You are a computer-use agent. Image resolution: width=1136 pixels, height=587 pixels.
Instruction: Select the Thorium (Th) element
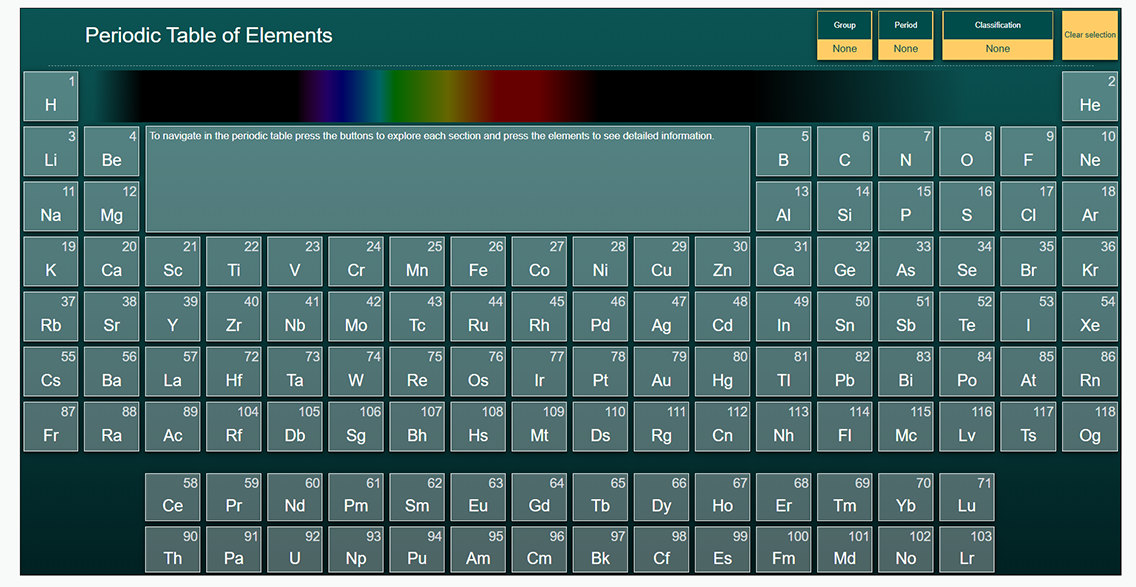(x=172, y=550)
